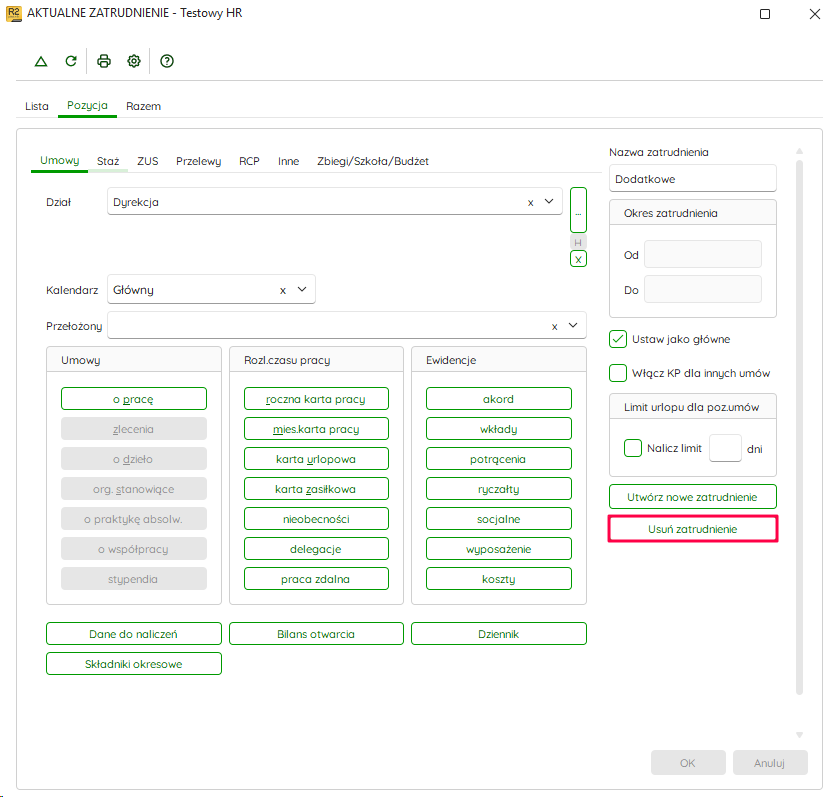Enable Włącz KP dla innych umów

618,373
